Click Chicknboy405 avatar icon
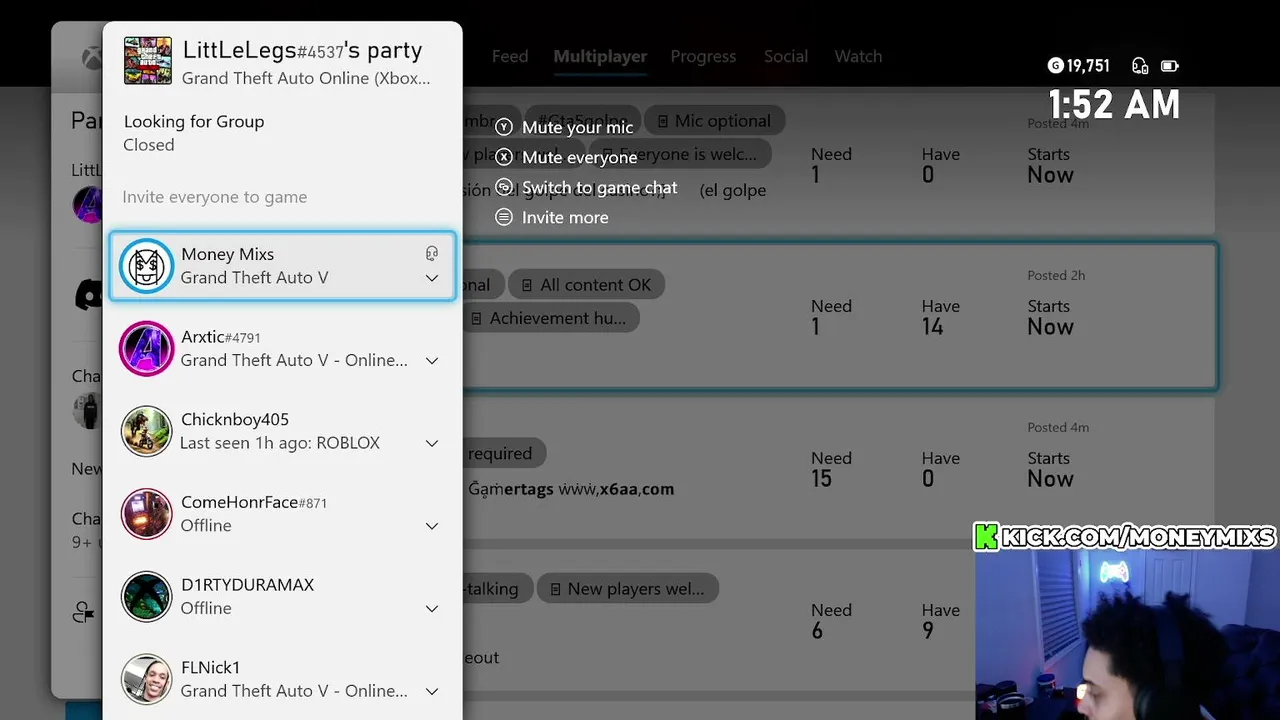Screen dimensions: 1280x720 point(146,431)
